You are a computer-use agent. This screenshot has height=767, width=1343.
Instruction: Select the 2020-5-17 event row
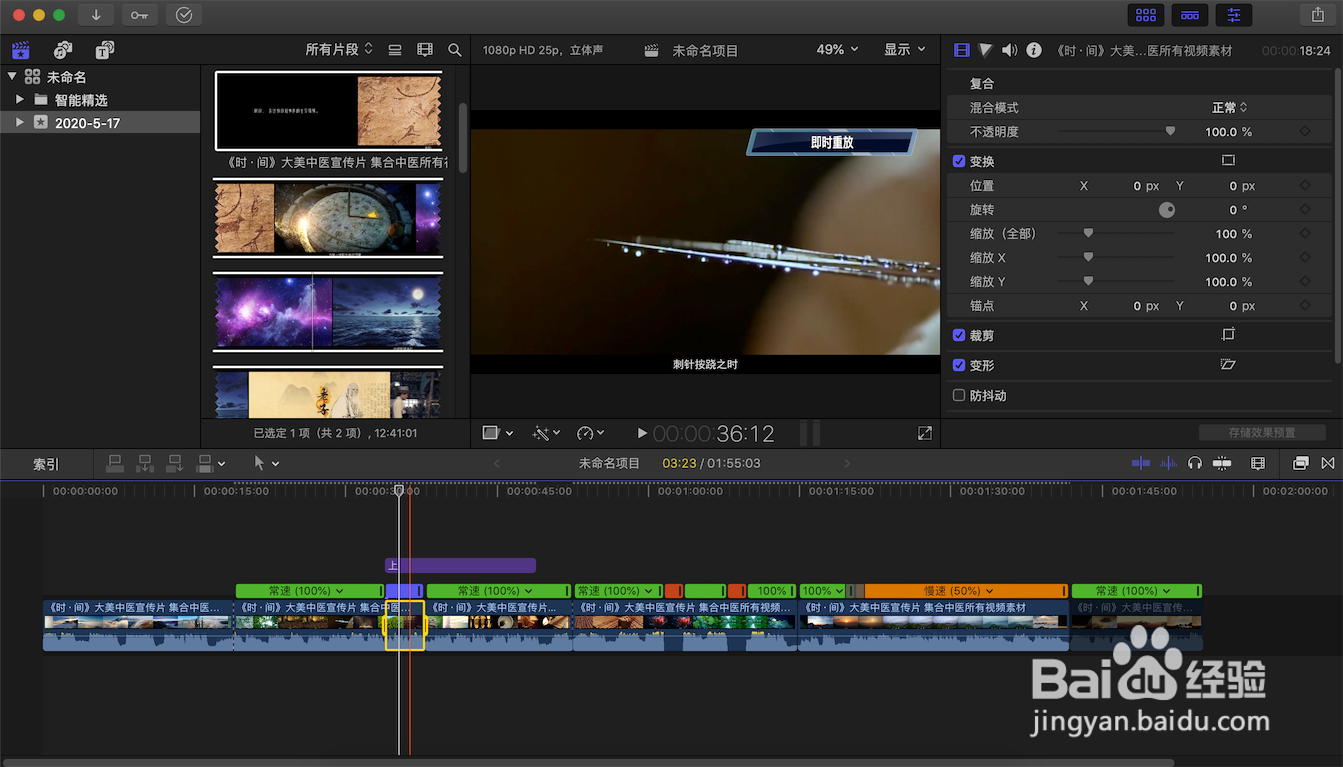click(100, 122)
